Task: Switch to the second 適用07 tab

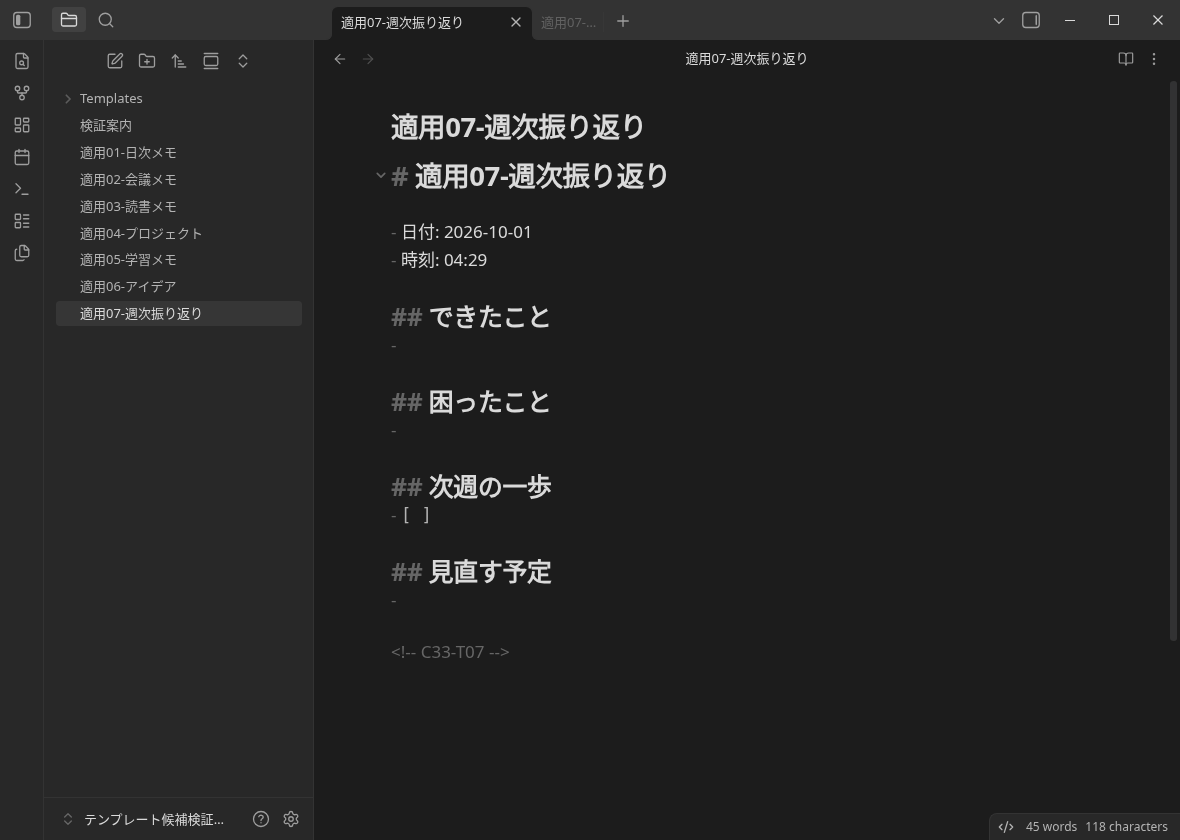Action: pyautogui.click(x=568, y=23)
